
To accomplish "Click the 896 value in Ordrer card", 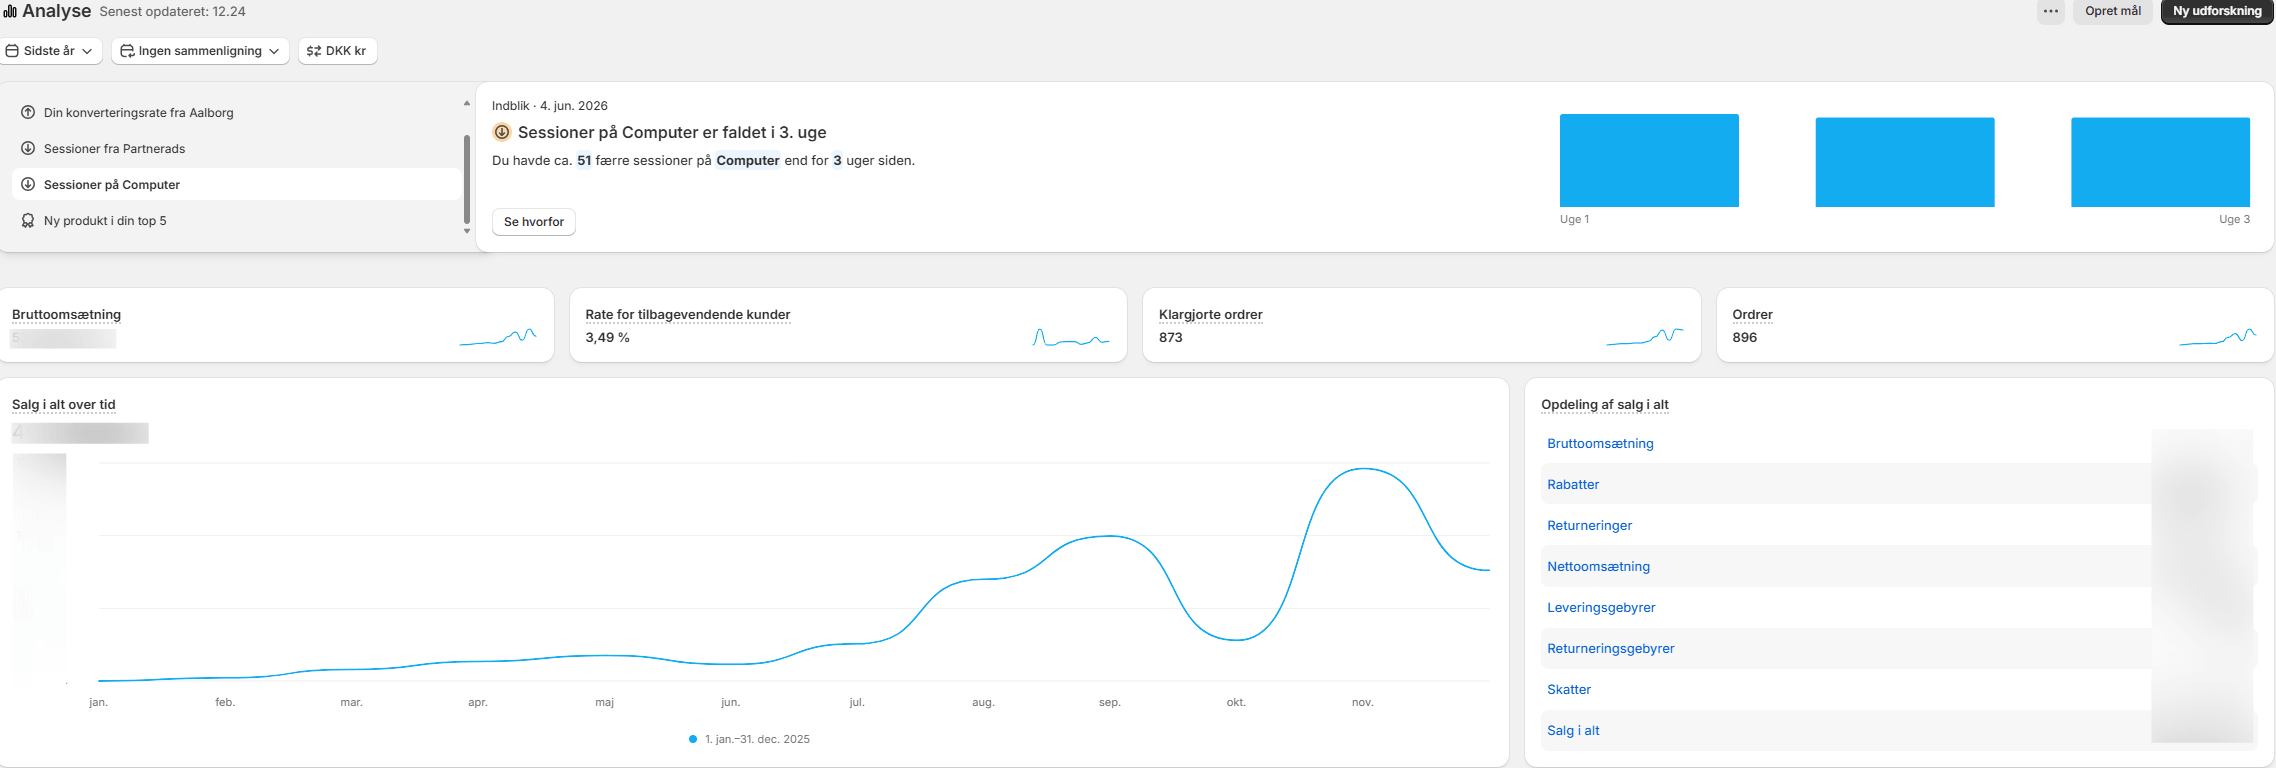I will [x=1744, y=338].
